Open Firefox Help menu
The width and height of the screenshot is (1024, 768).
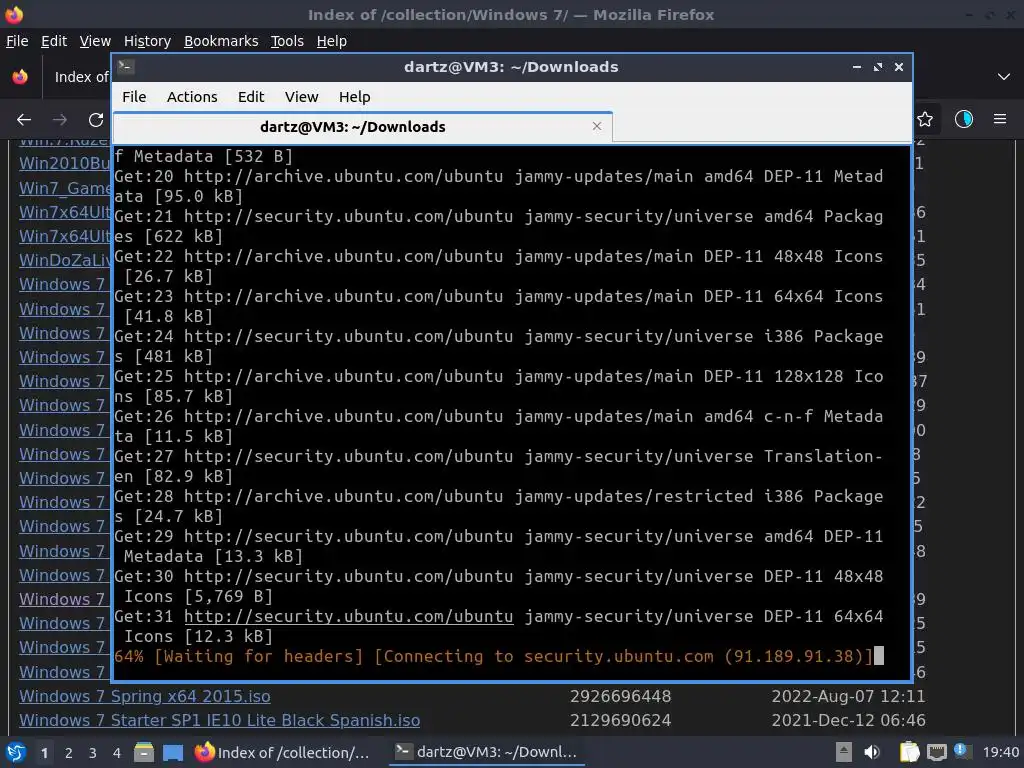click(332, 40)
